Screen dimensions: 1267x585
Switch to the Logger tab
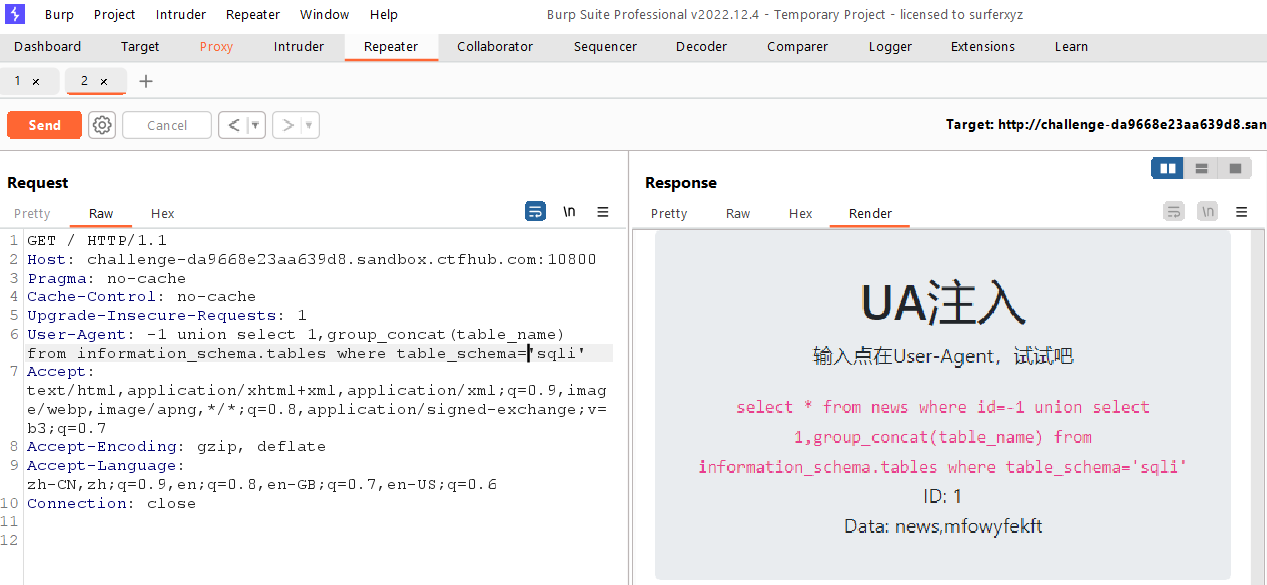(890, 47)
